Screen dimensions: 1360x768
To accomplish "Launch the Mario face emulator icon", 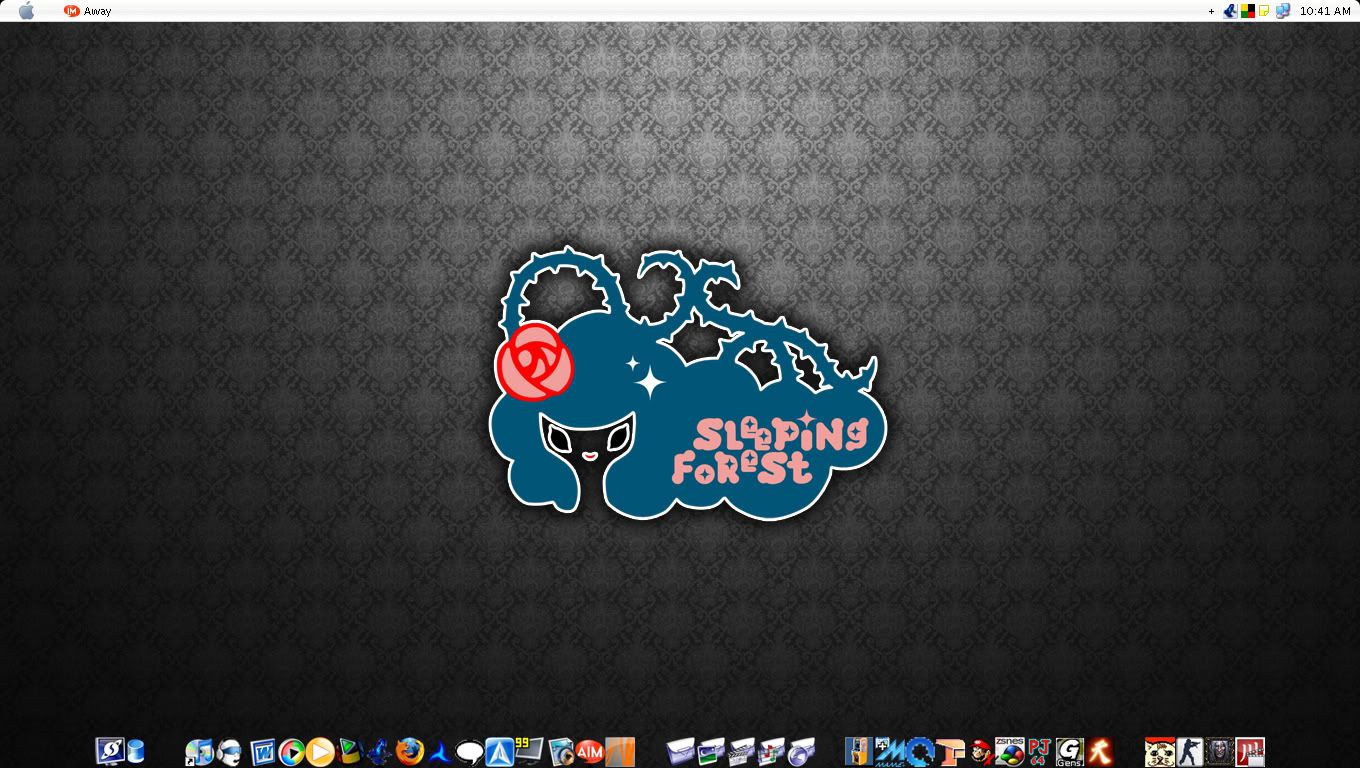I will (x=980, y=751).
